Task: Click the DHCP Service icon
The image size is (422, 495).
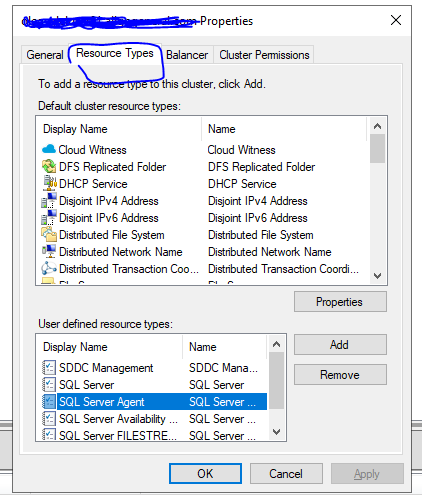Action: [50, 183]
